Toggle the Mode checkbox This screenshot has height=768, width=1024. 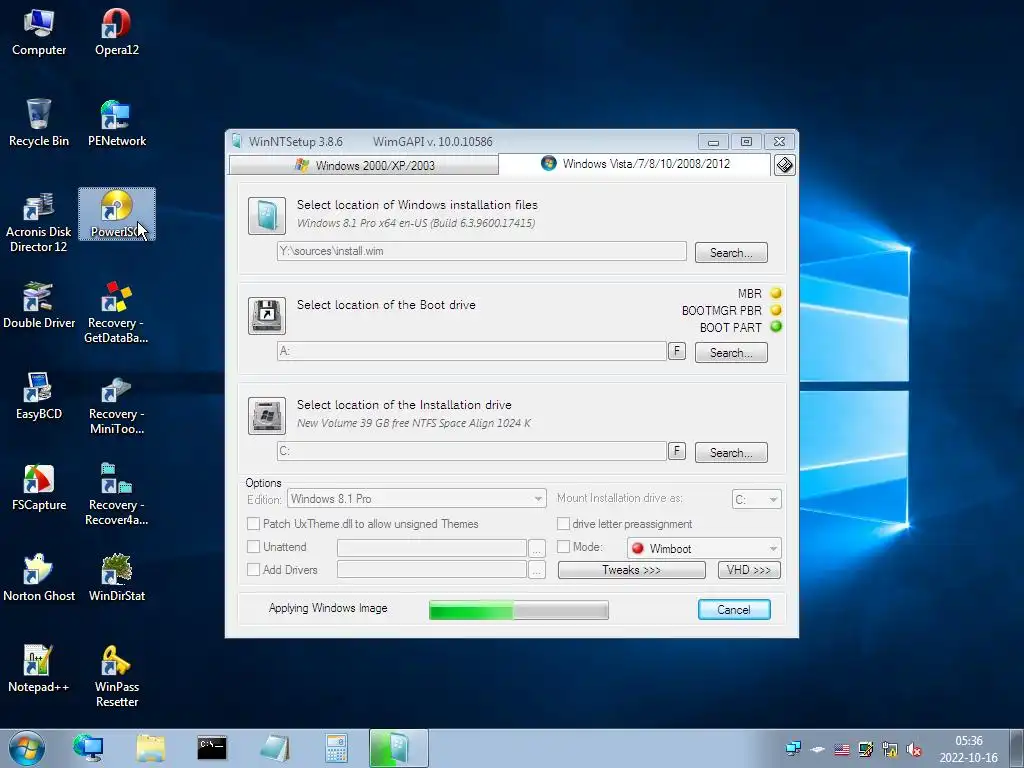tap(563, 547)
